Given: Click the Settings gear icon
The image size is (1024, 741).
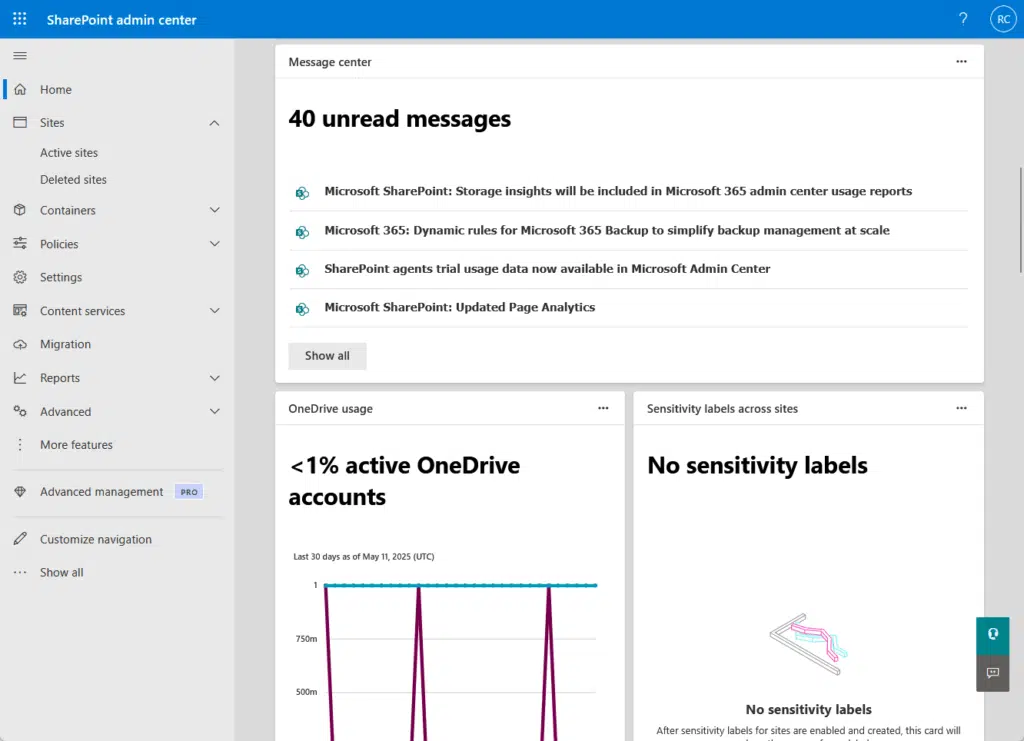Looking at the screenshot, I should pyautogui.click(x=20, y=277).
